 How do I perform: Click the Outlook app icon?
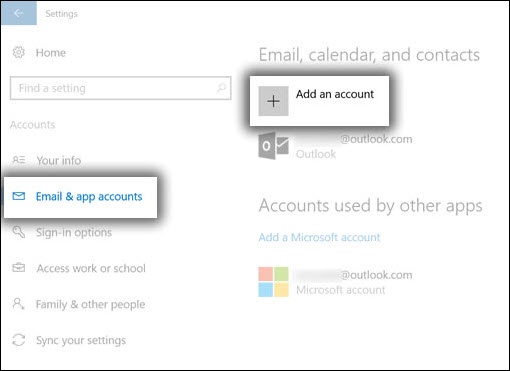[x=273, y=146]
